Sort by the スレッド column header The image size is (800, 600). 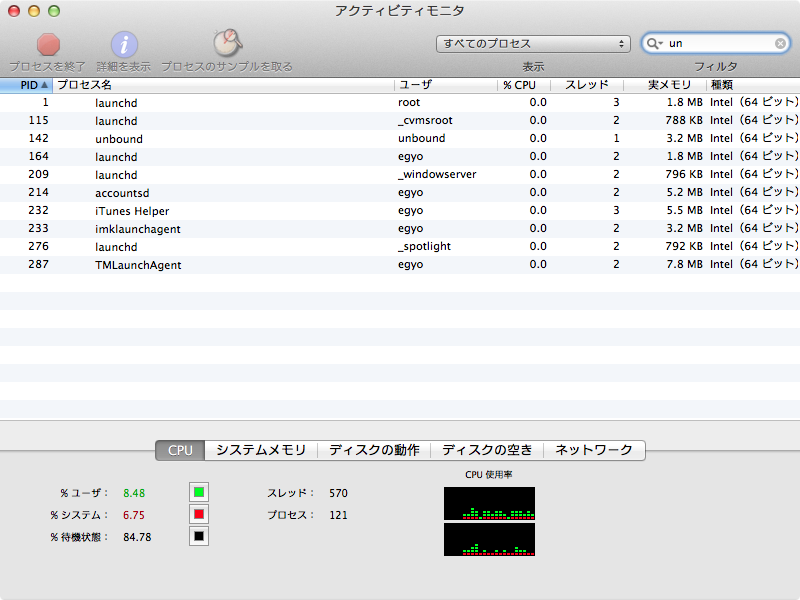pyautogui.click(x=587, y=85)
